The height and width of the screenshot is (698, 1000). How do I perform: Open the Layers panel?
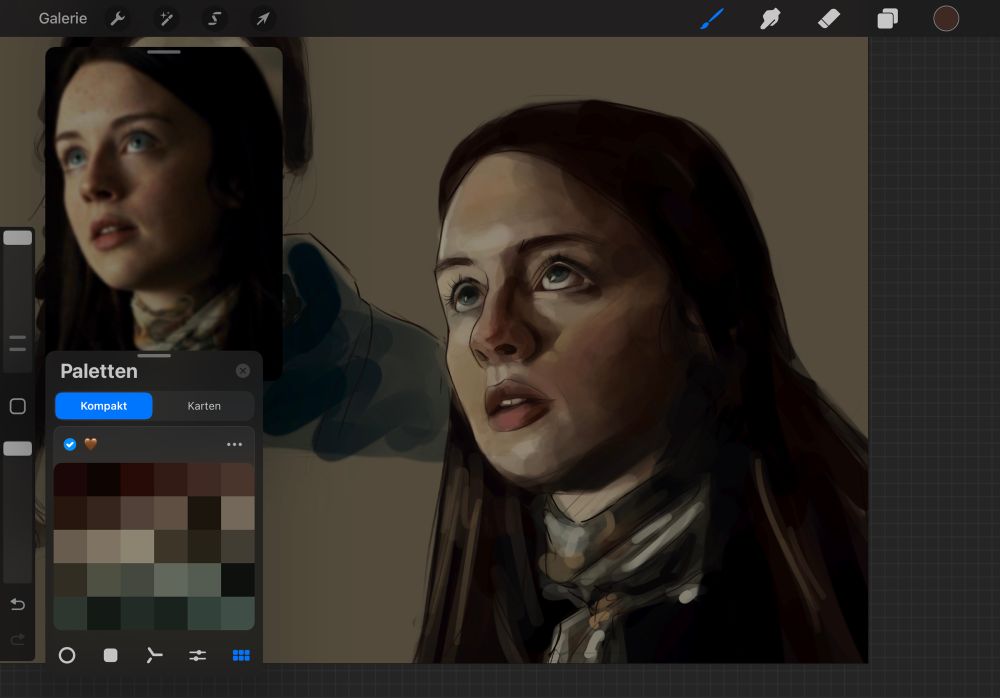887,19
